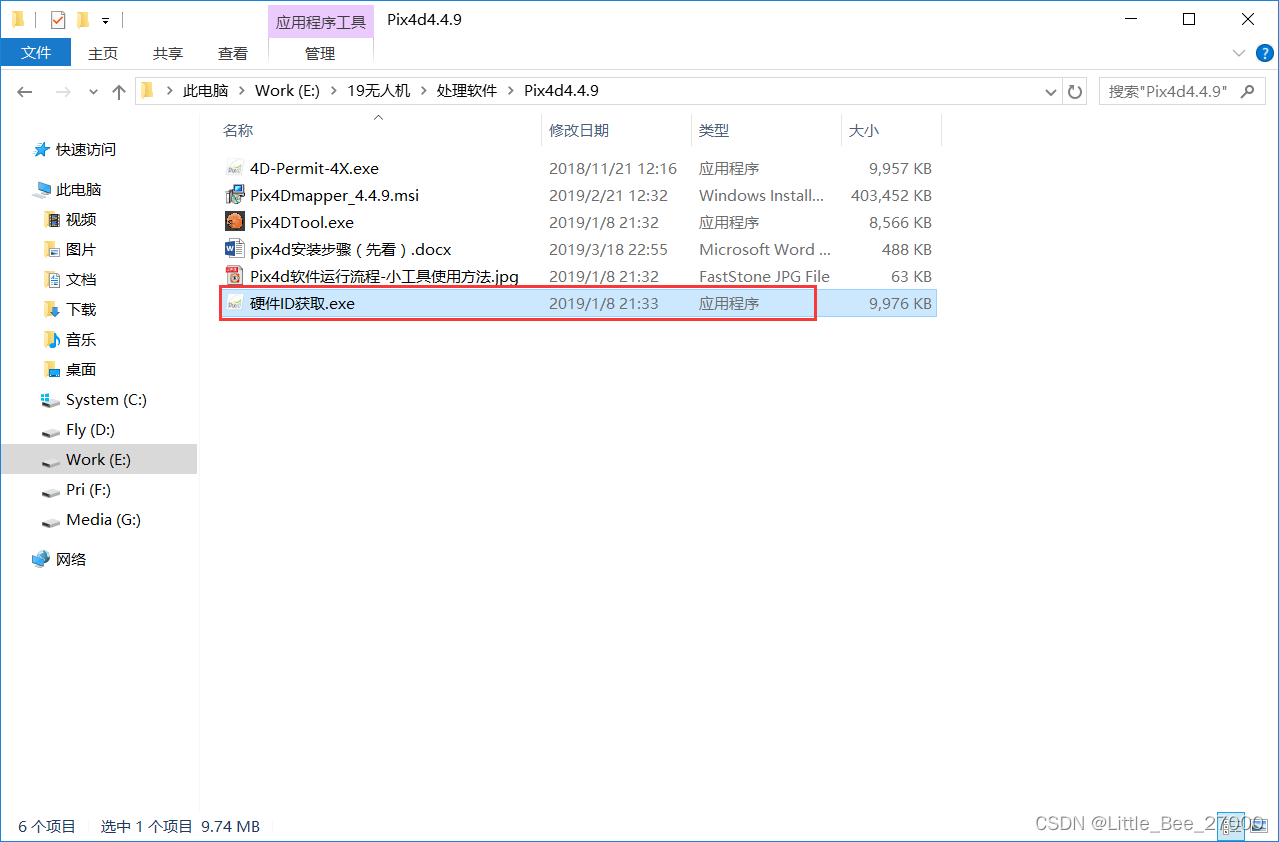Open the quick access toolbar customize dropdown
The height and width of the screenshot is (842, 1279).
coord(105,21)
